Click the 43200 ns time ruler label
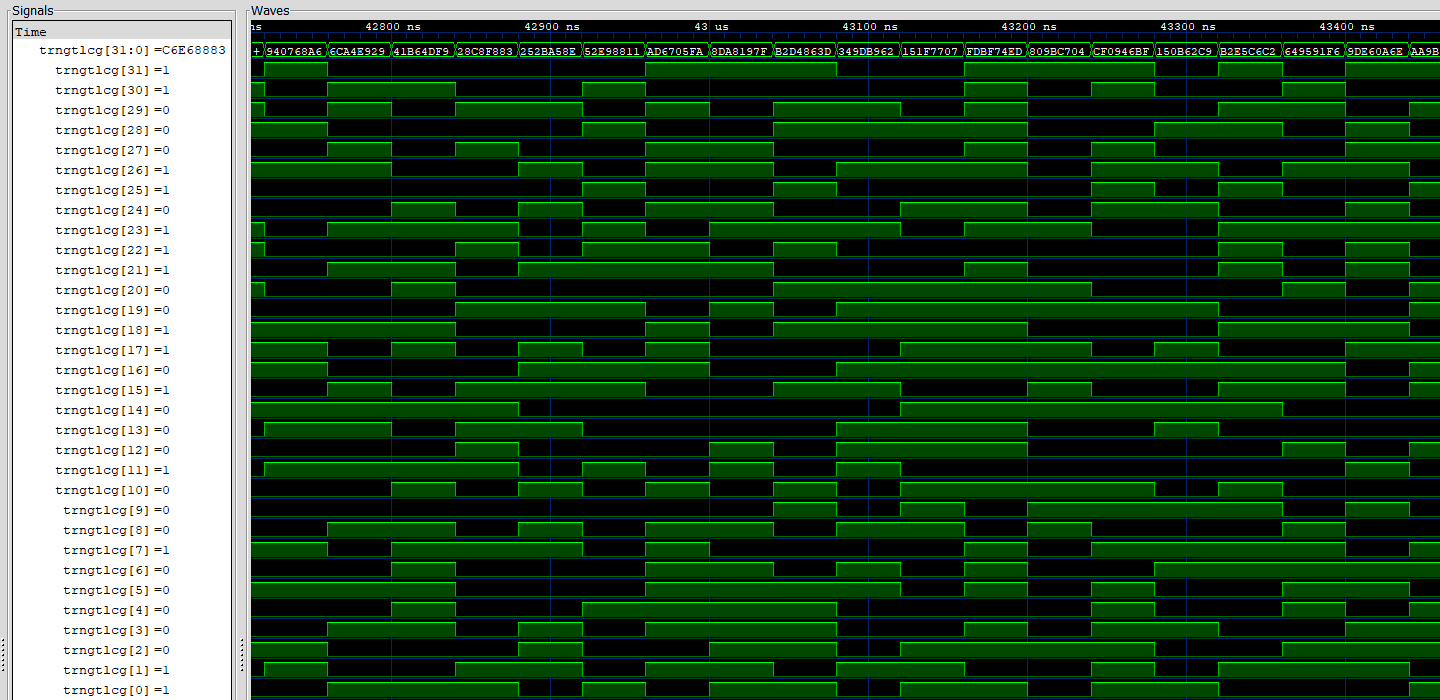The width and height of the screenshot is (1440, 700). (1029, 27)
